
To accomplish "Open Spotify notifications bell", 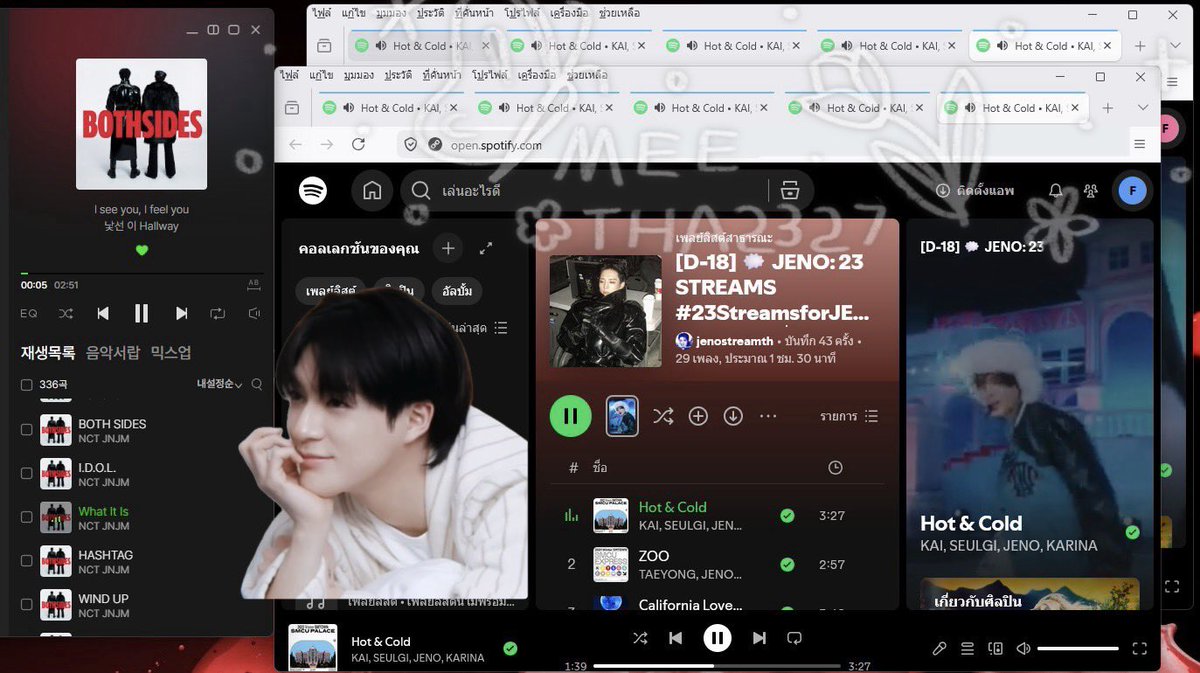I will pos(1055,190).
